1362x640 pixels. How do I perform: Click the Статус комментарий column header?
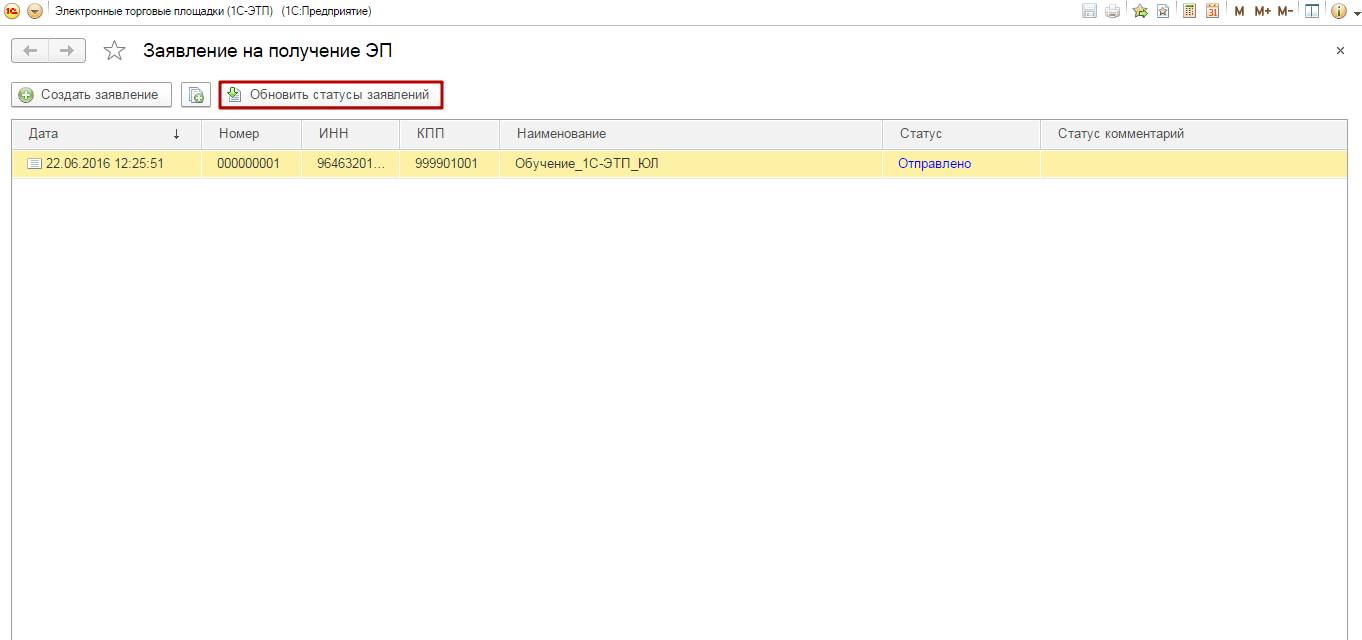pyautogui.click(x=1194, y=134)
